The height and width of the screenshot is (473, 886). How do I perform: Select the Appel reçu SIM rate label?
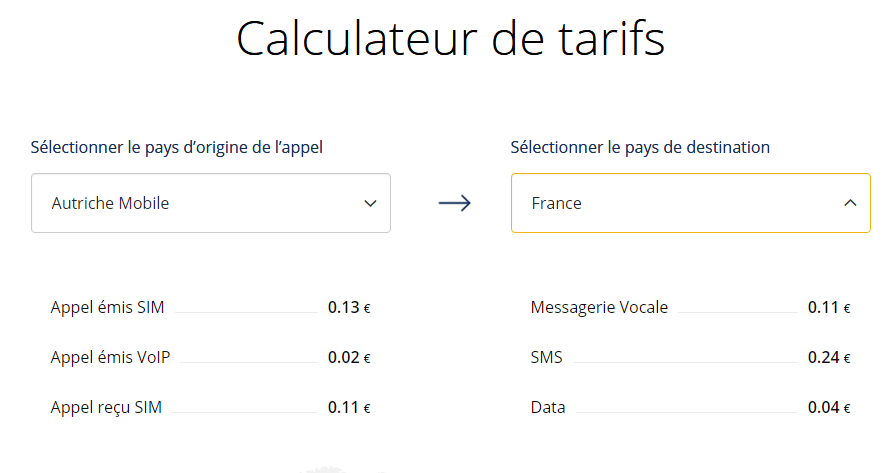coord(106,407)
